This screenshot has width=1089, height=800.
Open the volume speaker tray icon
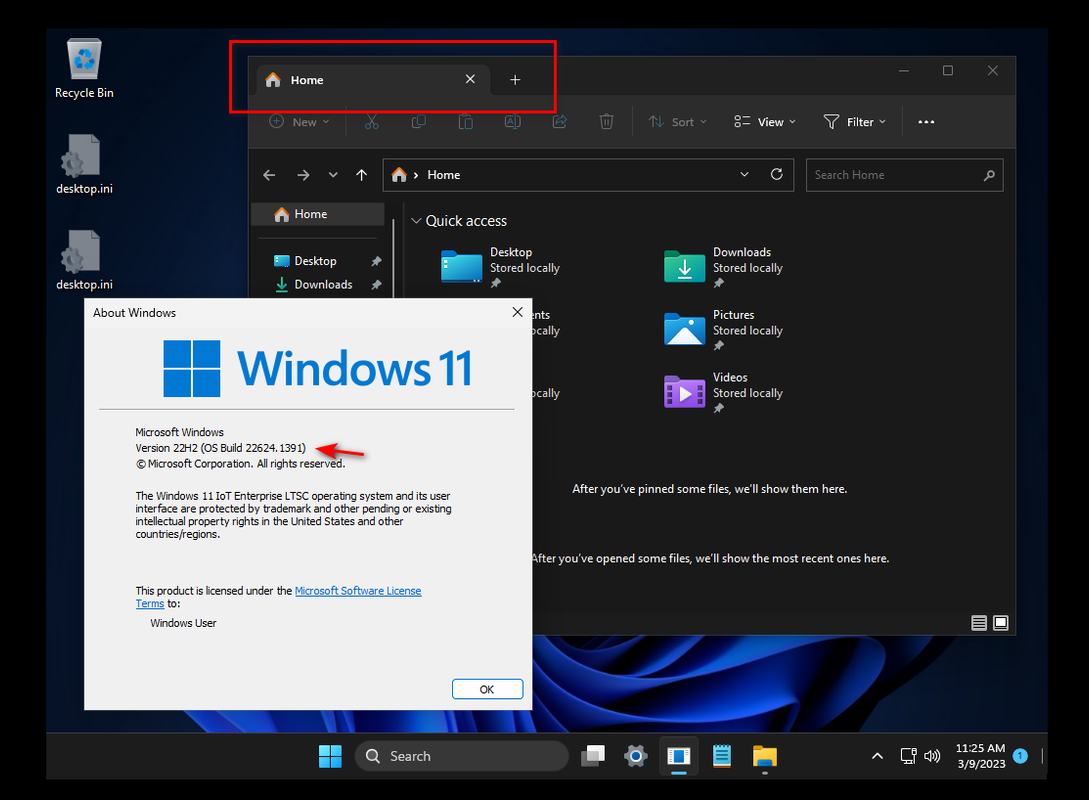click(931, 756)
